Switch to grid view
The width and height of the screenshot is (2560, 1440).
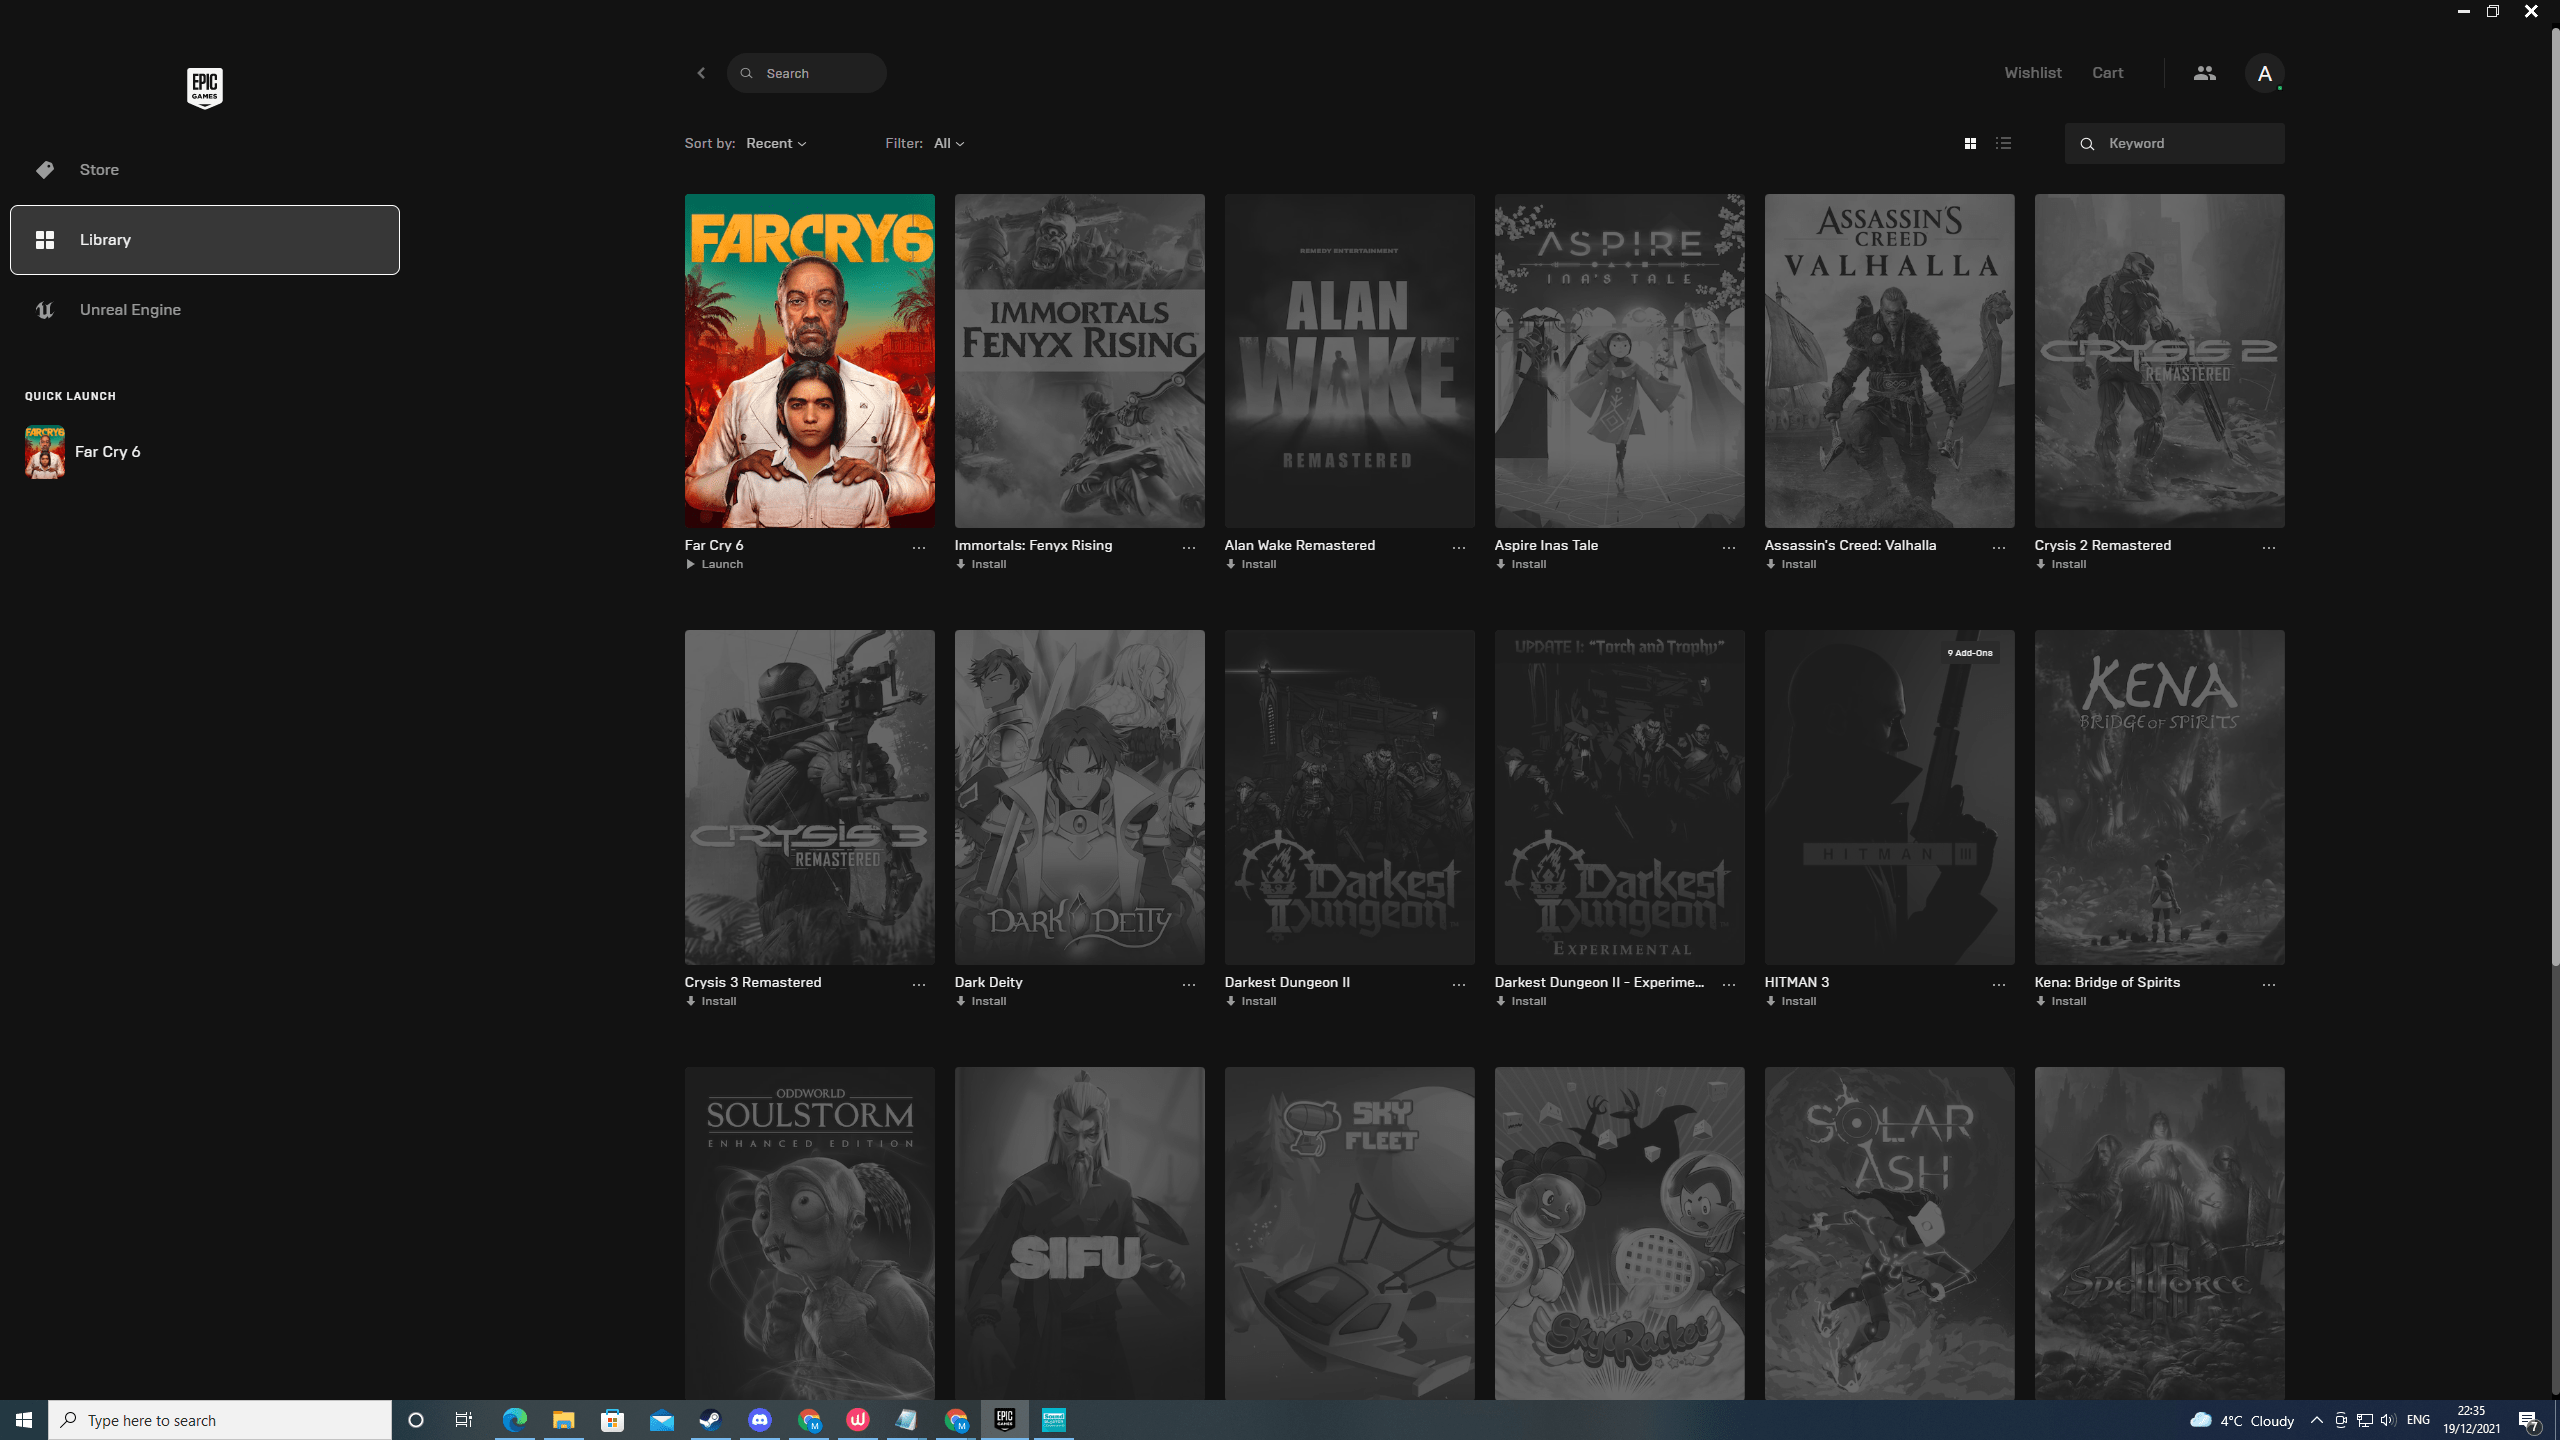[1970, 144]
